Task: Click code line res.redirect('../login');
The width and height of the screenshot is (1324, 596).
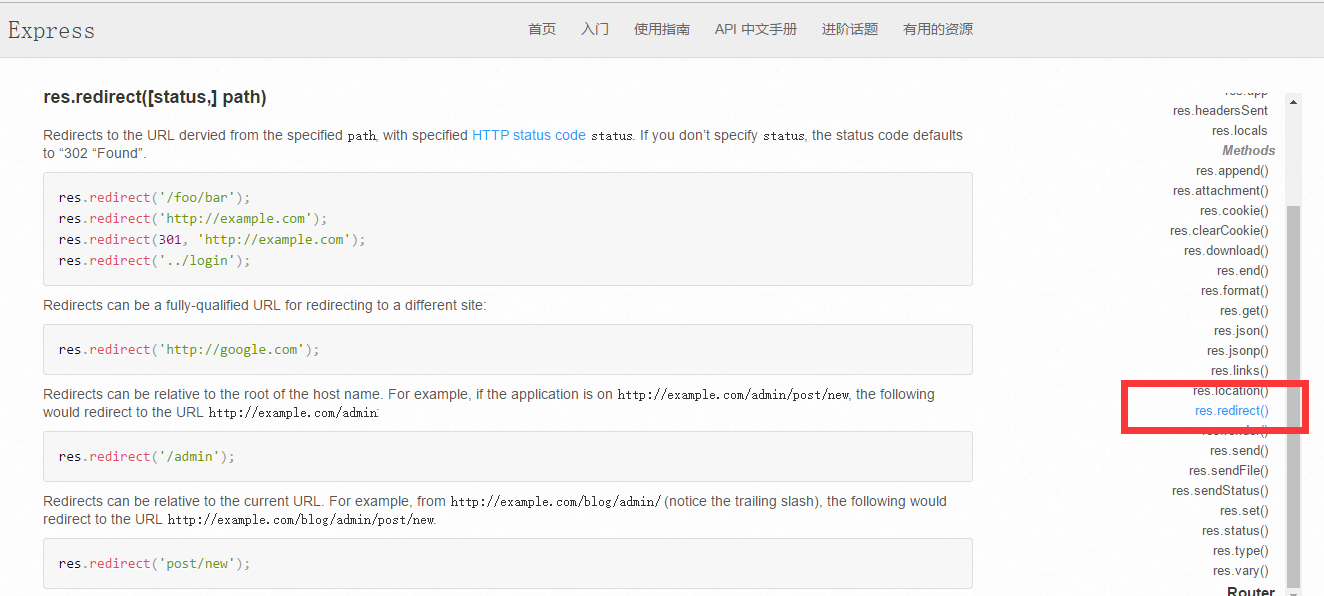Action: 154,261
